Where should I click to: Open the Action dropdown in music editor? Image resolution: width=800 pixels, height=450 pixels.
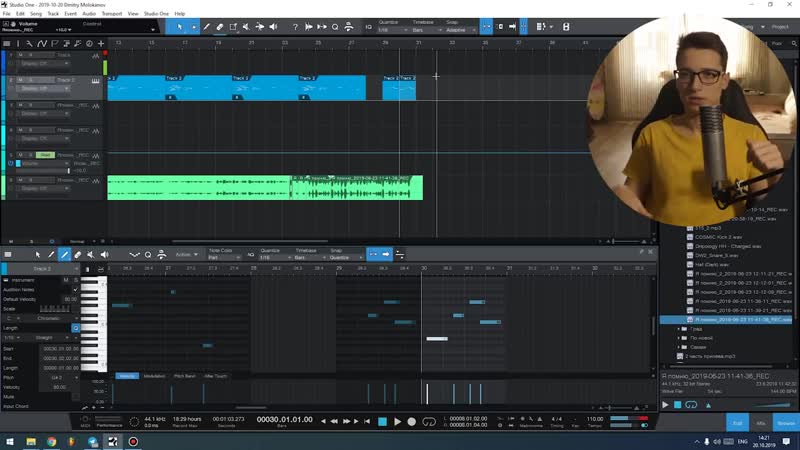click(x=187, y=254)
